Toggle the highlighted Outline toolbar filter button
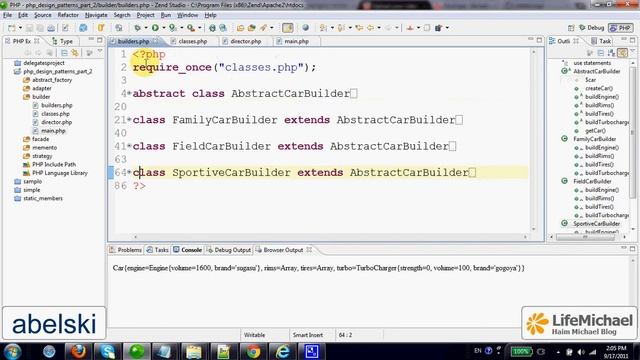The width and height of the screenshot is (640, 360). pos(622,53)
